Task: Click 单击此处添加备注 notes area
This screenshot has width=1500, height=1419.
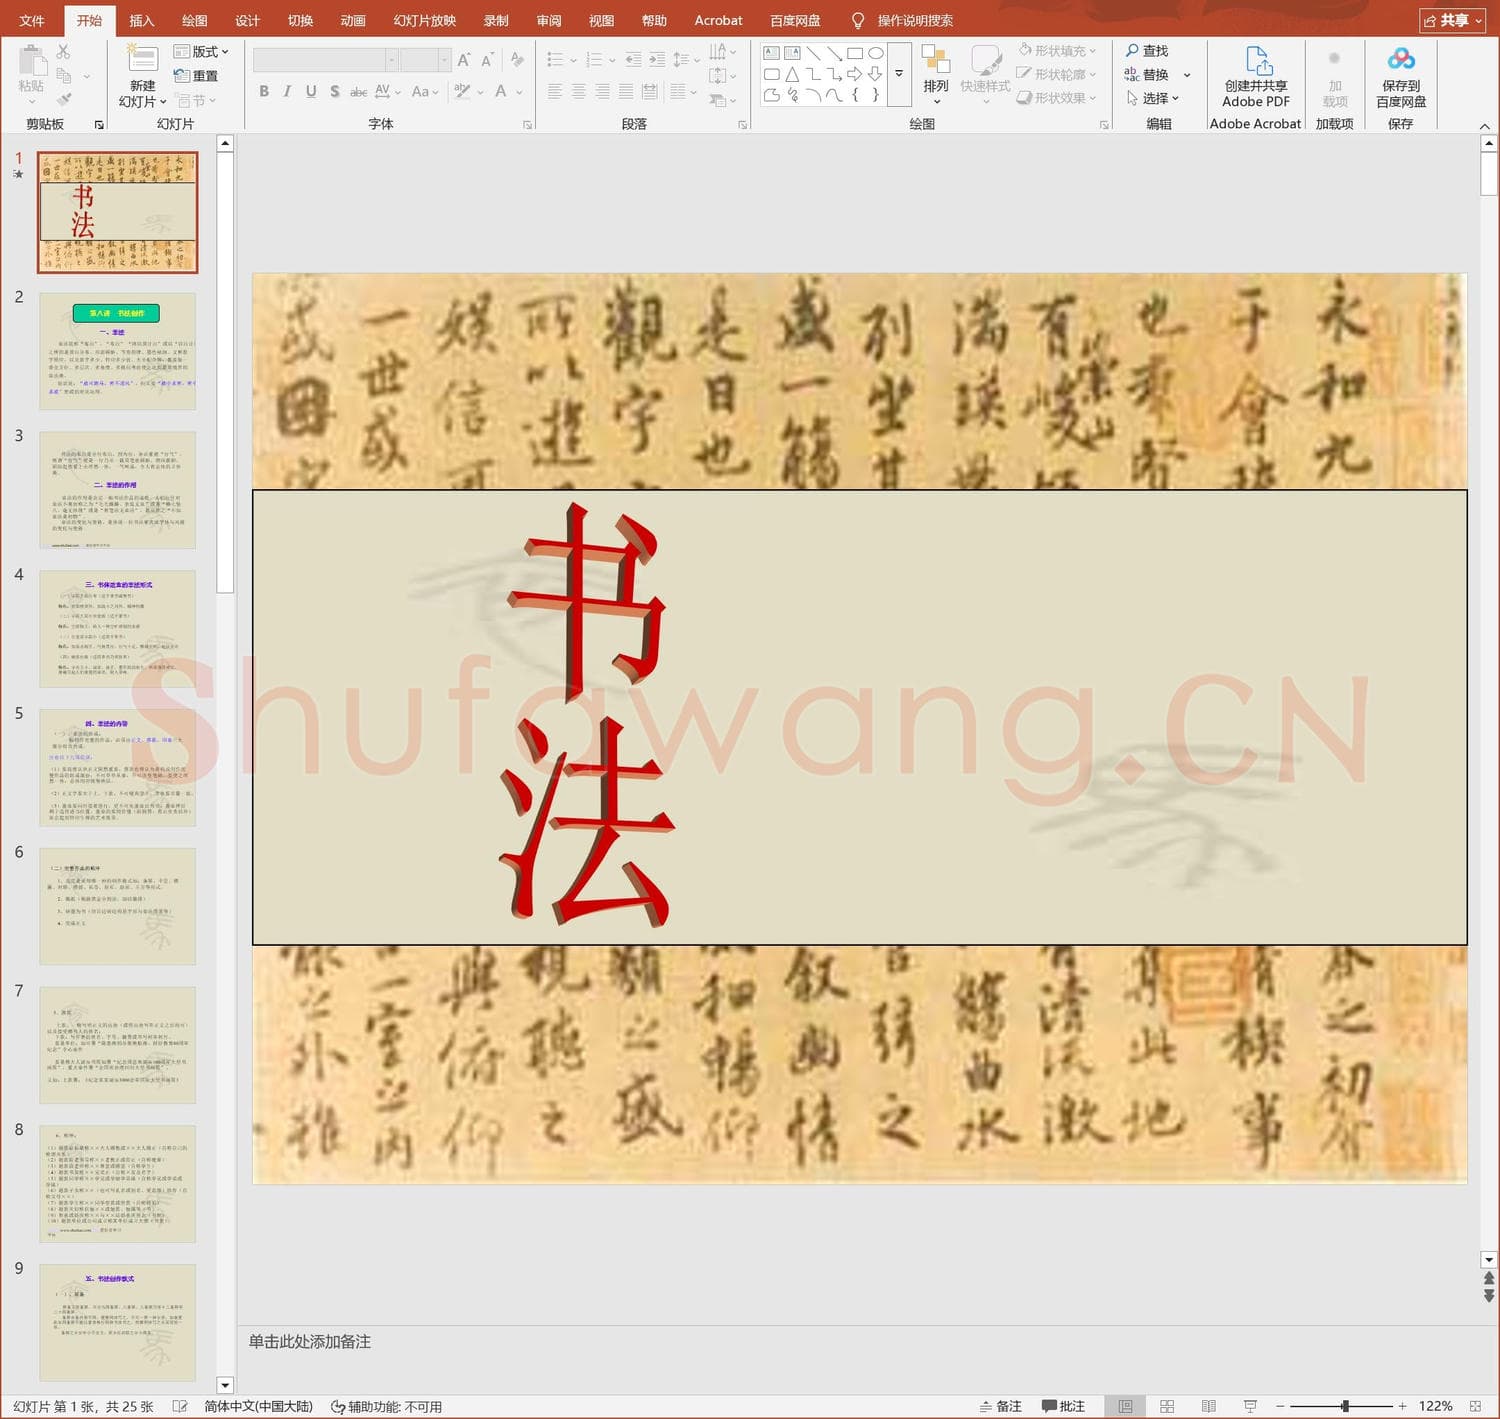Action: point(310,1342)
